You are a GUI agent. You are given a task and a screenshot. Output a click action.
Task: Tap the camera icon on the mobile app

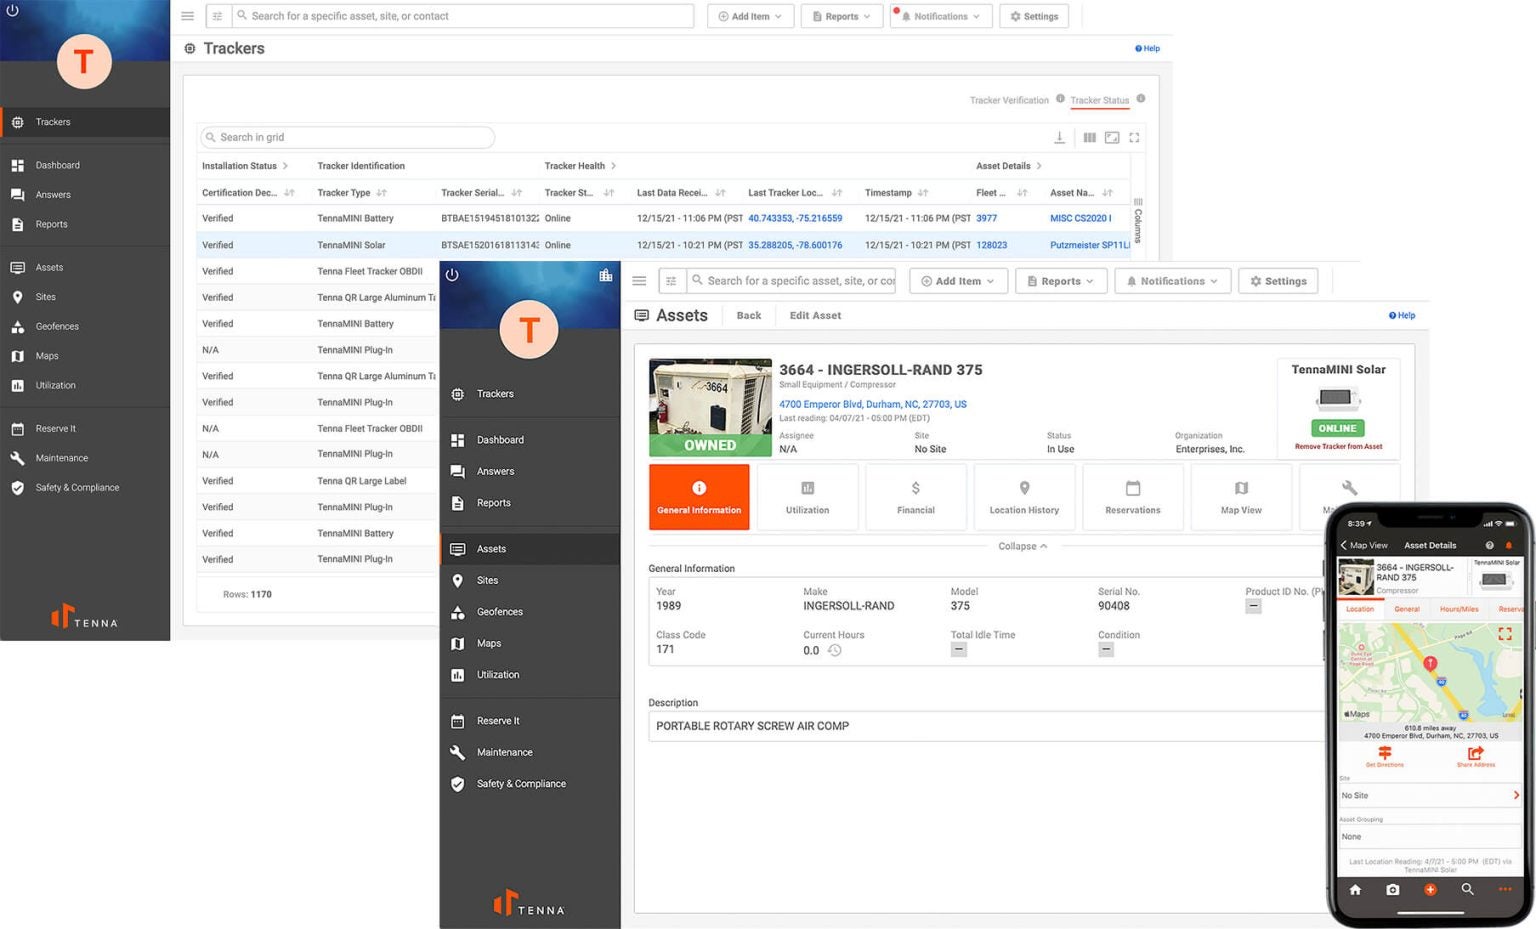click(x=1392, y=889)
